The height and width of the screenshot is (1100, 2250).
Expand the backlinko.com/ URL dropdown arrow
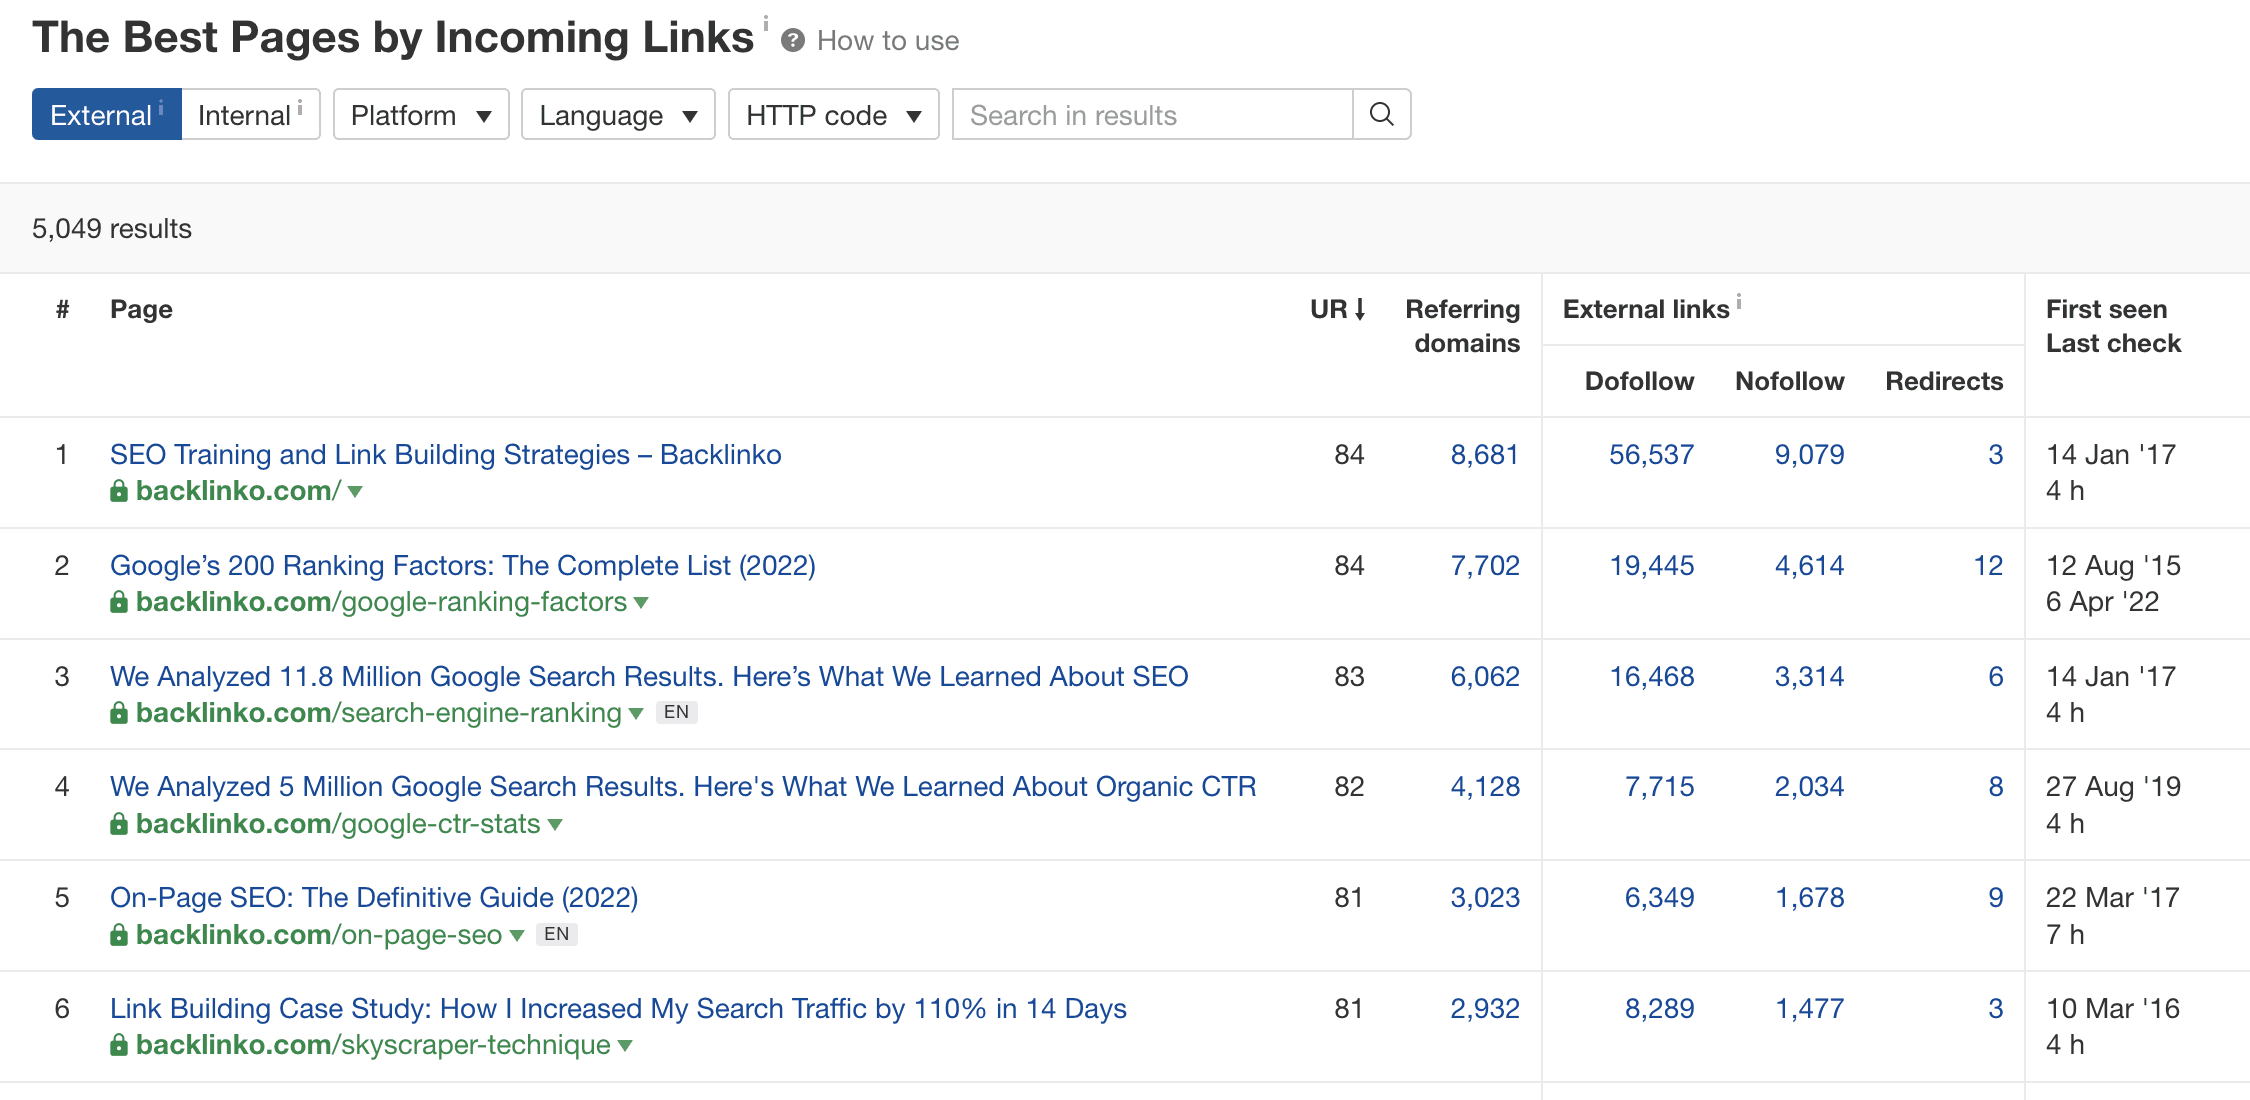355,492
